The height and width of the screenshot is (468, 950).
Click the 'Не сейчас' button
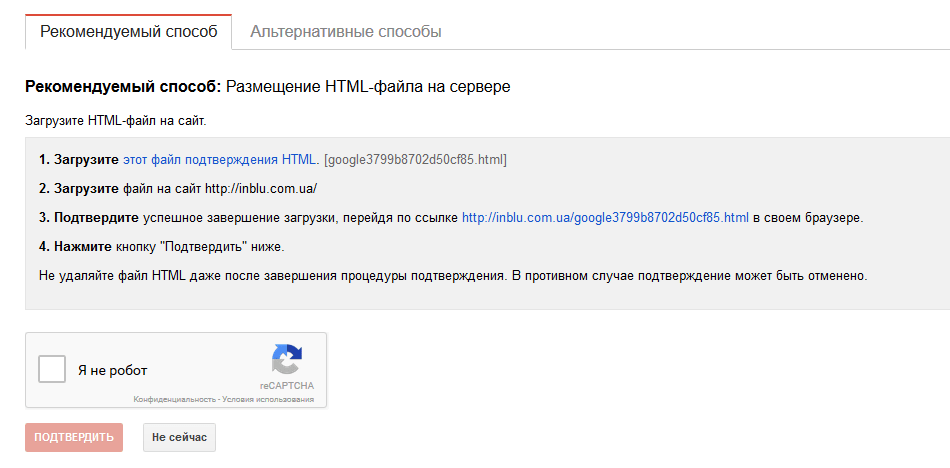point(179,437)
